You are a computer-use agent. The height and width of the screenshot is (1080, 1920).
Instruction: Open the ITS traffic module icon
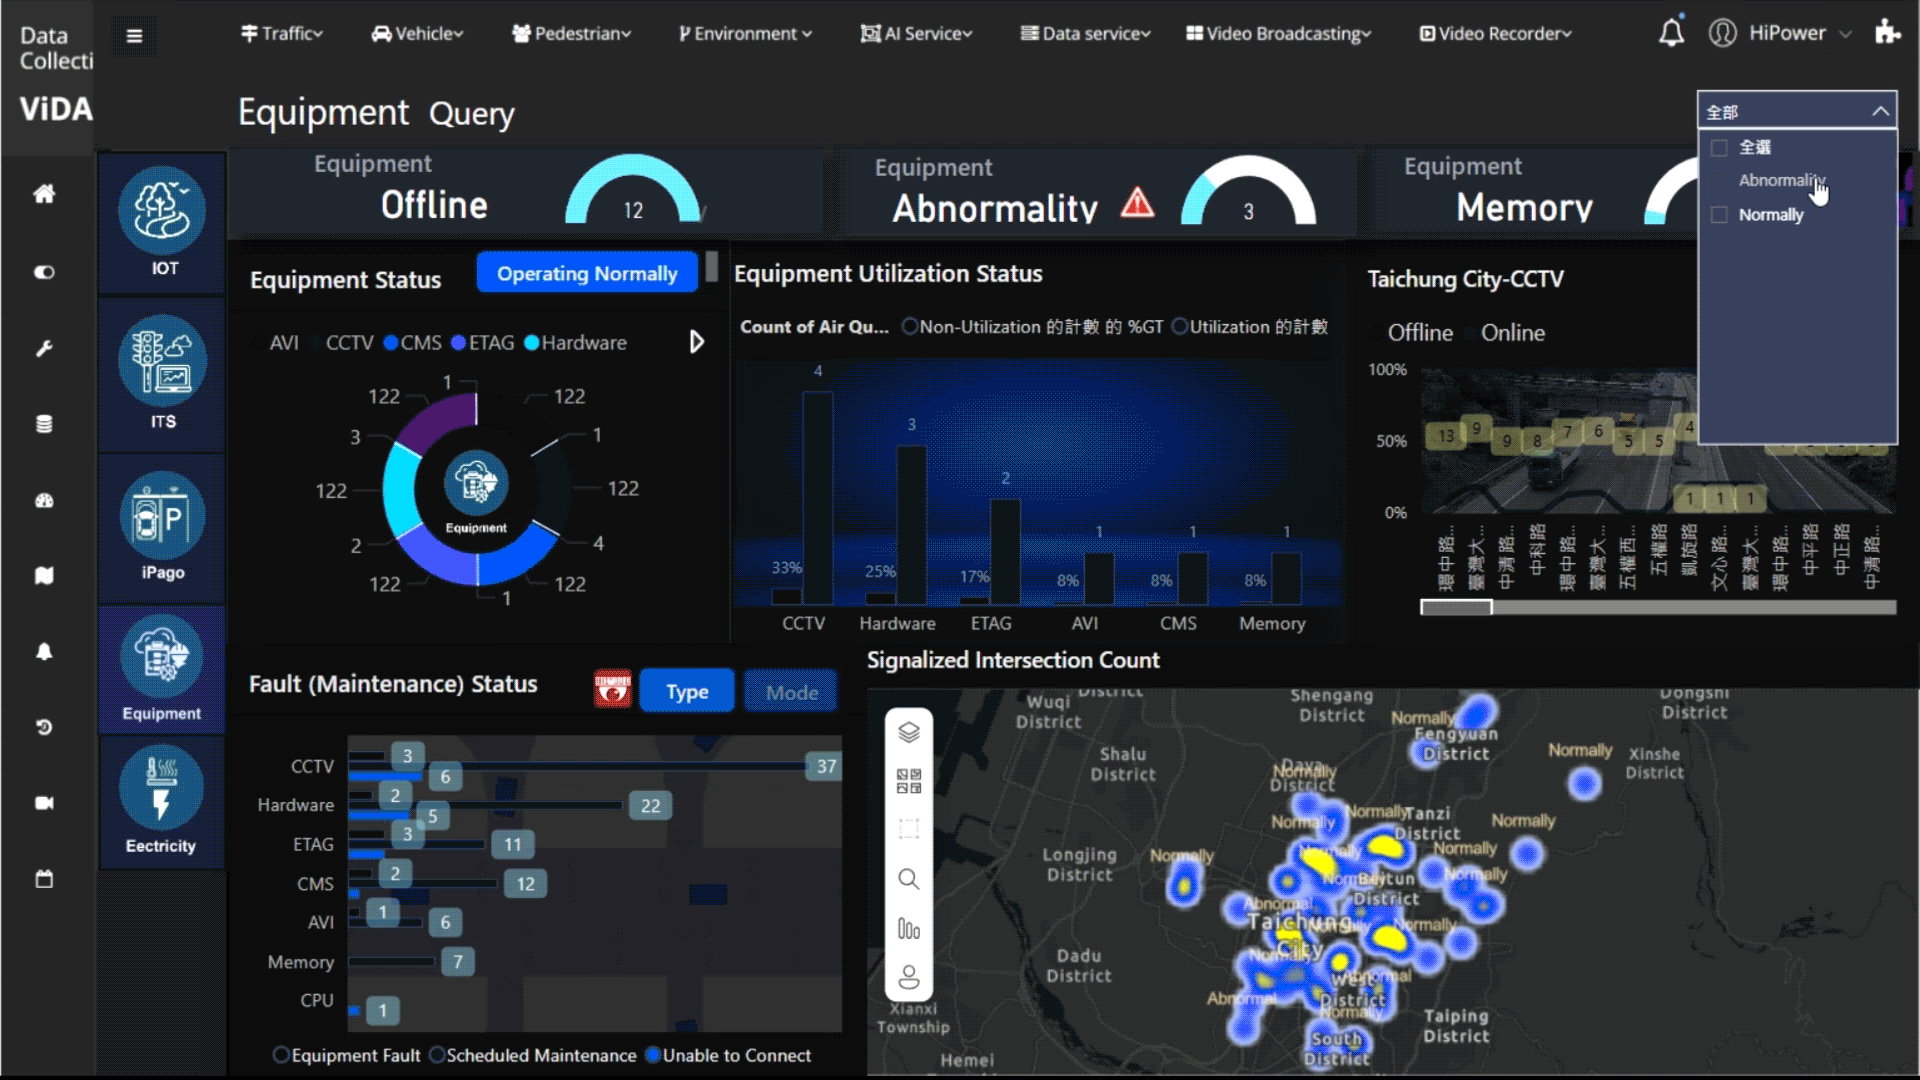pyautogui.click(x=162, y=361)
